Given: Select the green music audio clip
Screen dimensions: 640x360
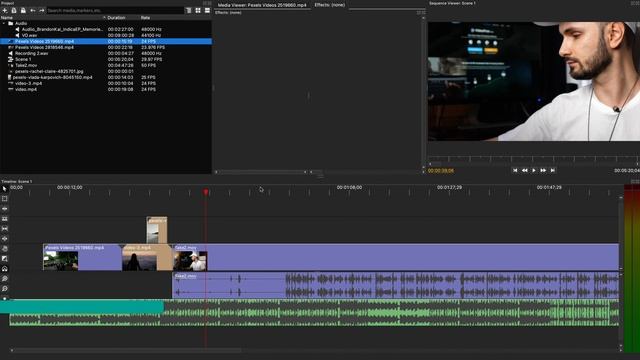Looking at the screenshot, I should coord(314,313).
